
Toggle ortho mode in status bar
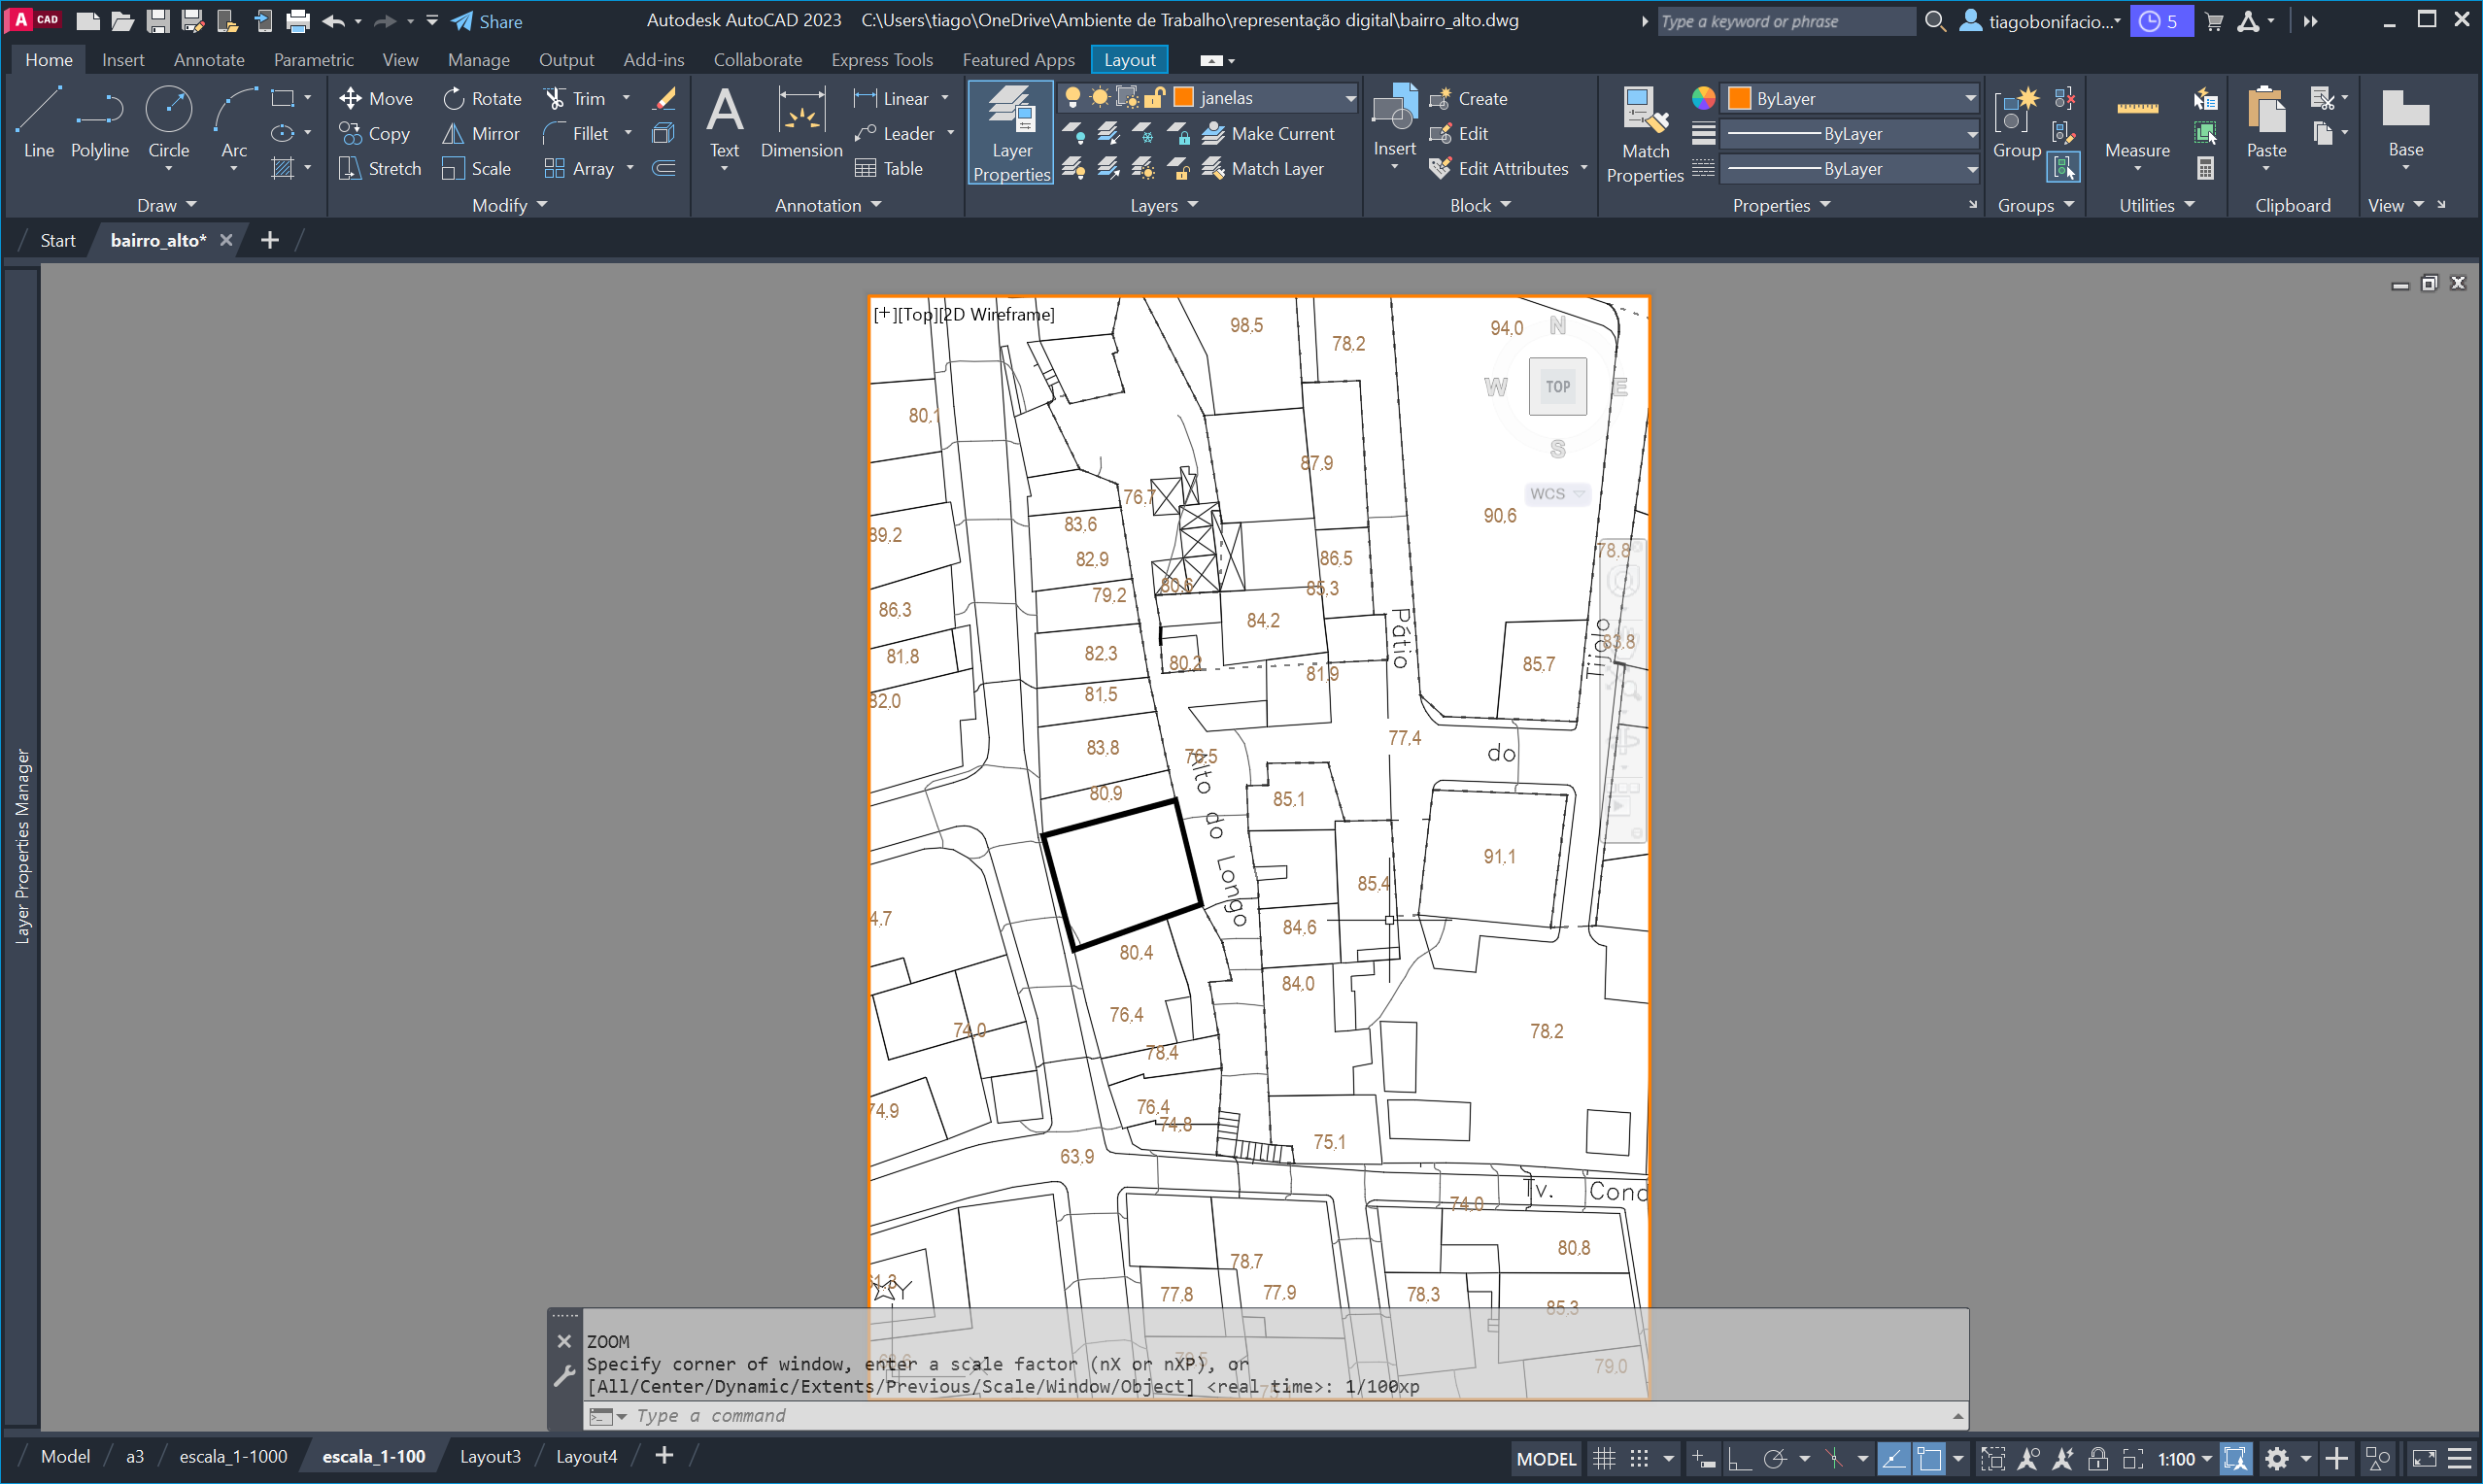1738,1458
